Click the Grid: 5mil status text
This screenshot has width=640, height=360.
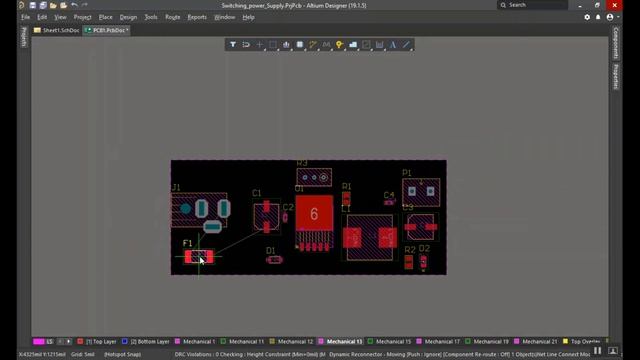(83, 354)
